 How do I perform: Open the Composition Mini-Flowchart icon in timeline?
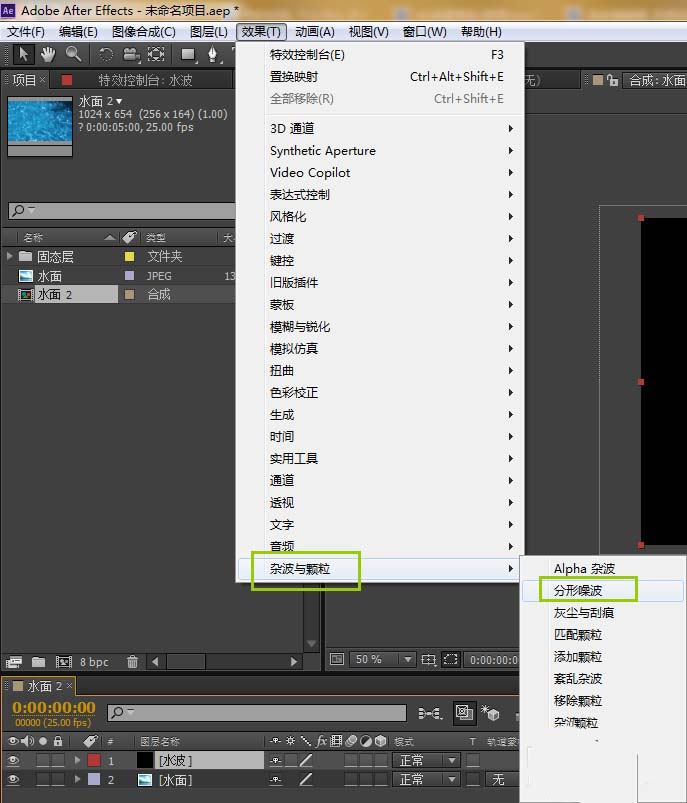(x=430, y=713)
